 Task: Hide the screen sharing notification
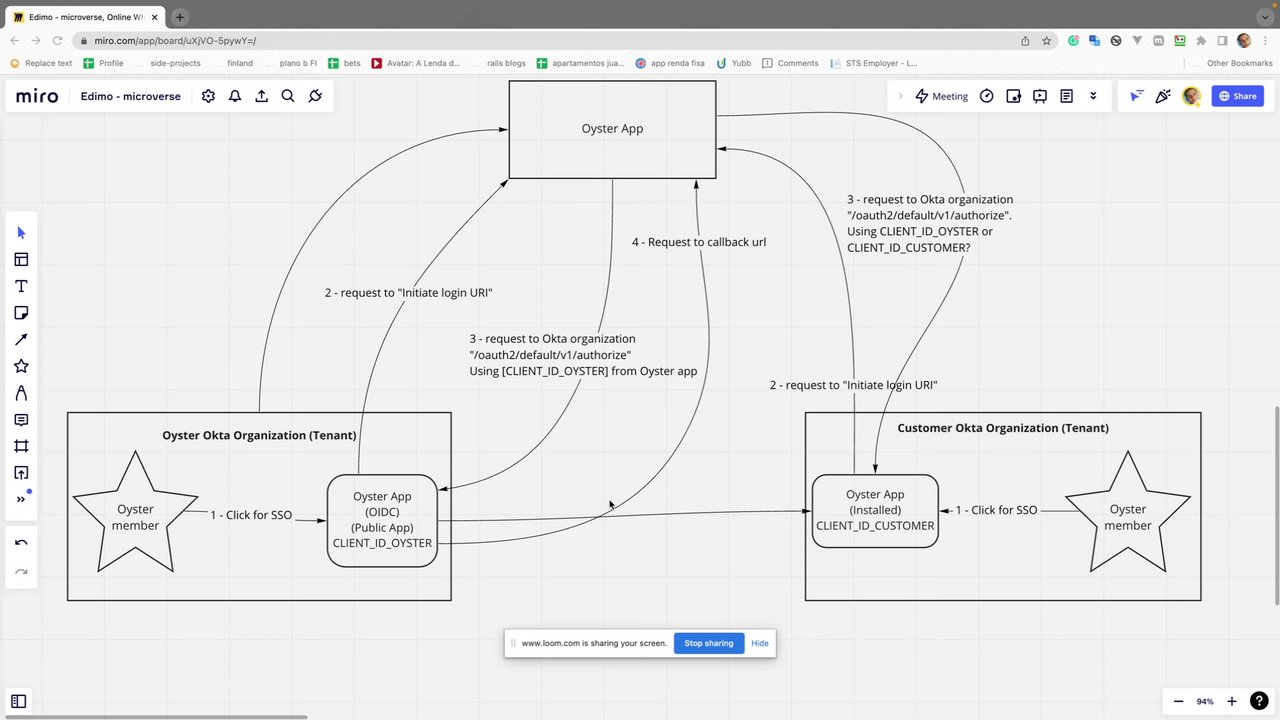coord(760,643)
